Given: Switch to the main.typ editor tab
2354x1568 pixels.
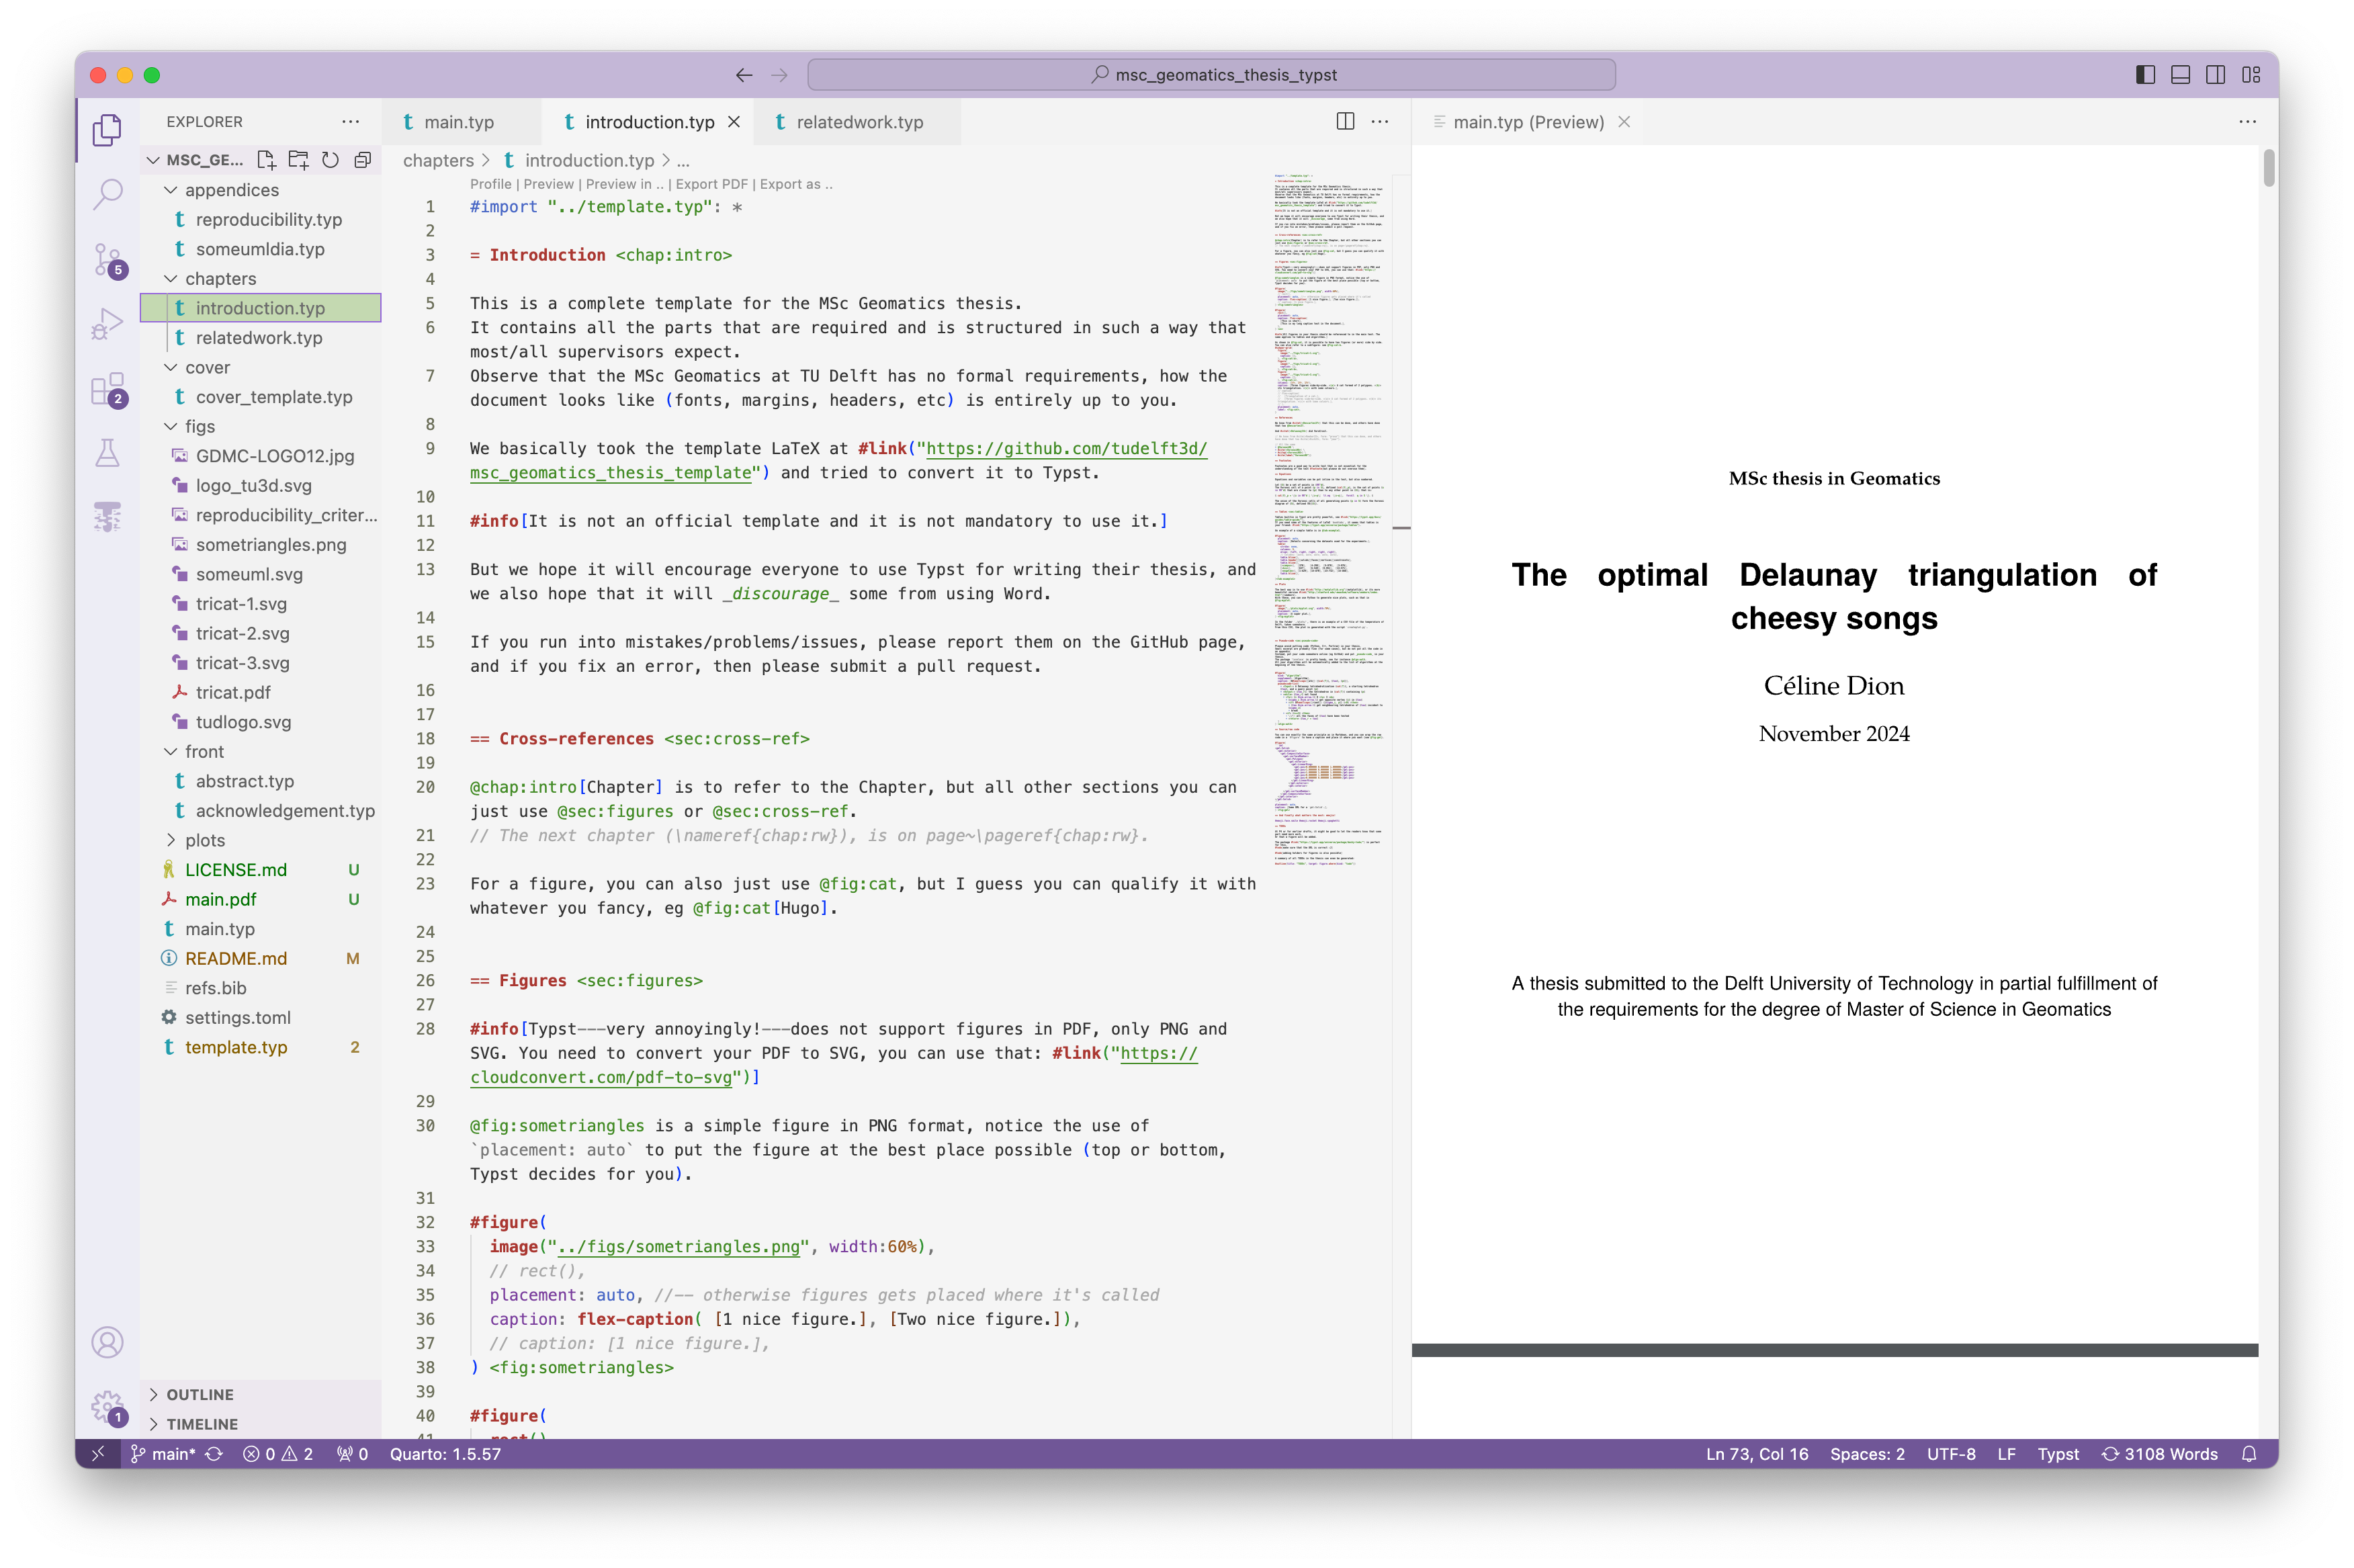Looking at the screenshot, I should 458,122.
